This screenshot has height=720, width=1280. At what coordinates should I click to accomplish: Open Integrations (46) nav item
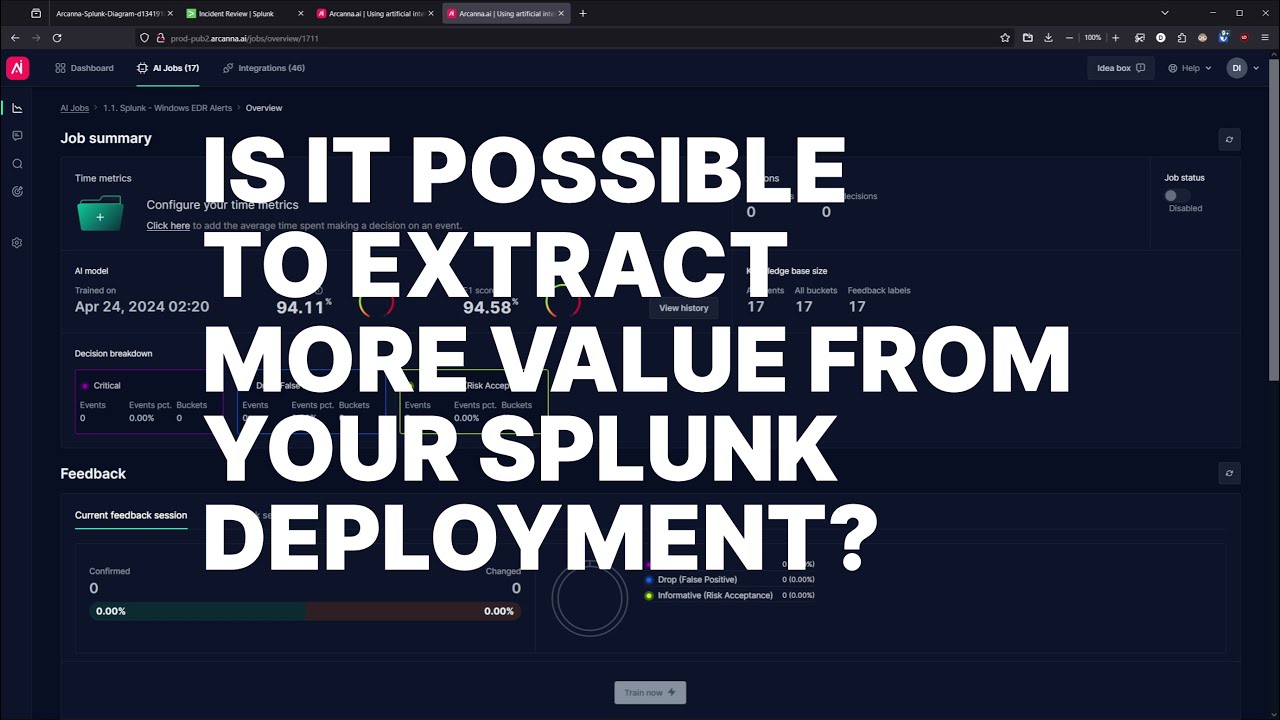pyautogui.click(x=264, y=68)
